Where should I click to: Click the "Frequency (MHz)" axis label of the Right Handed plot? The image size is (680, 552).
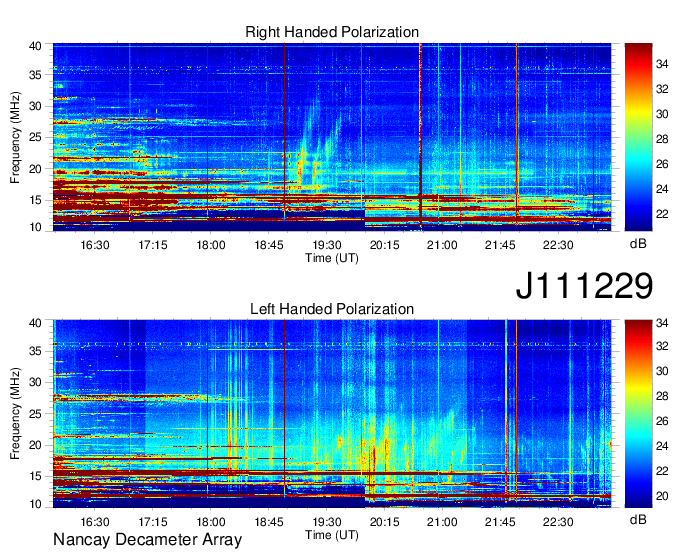[x=15, y=137]
